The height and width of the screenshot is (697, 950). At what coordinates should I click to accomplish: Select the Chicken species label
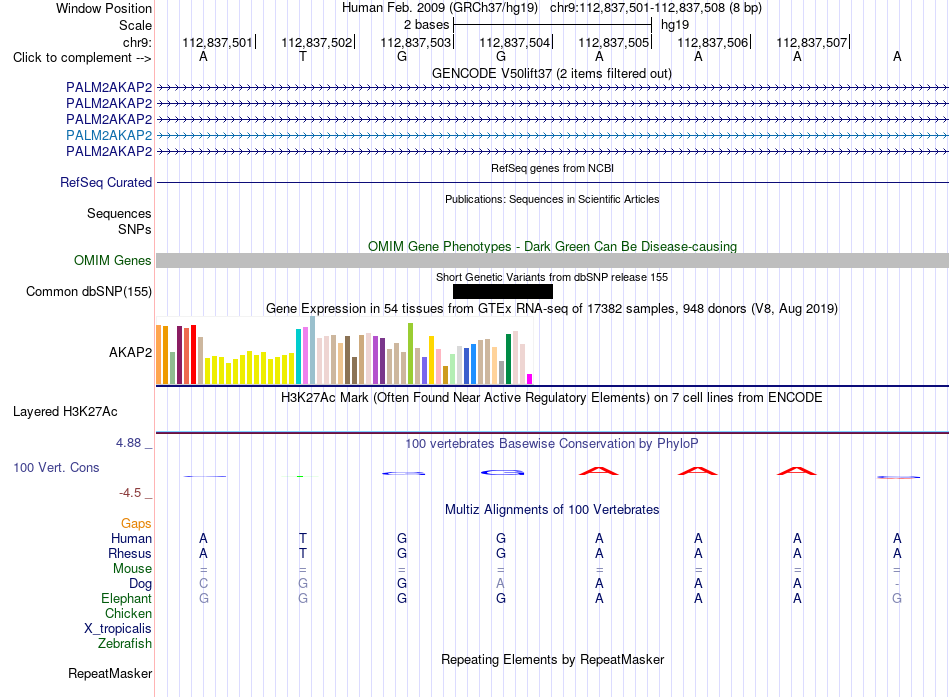(x=128, y=613)
